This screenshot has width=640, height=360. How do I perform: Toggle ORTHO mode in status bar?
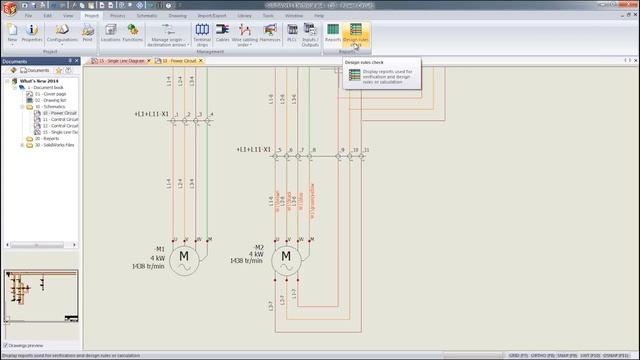tap(542, 356)
